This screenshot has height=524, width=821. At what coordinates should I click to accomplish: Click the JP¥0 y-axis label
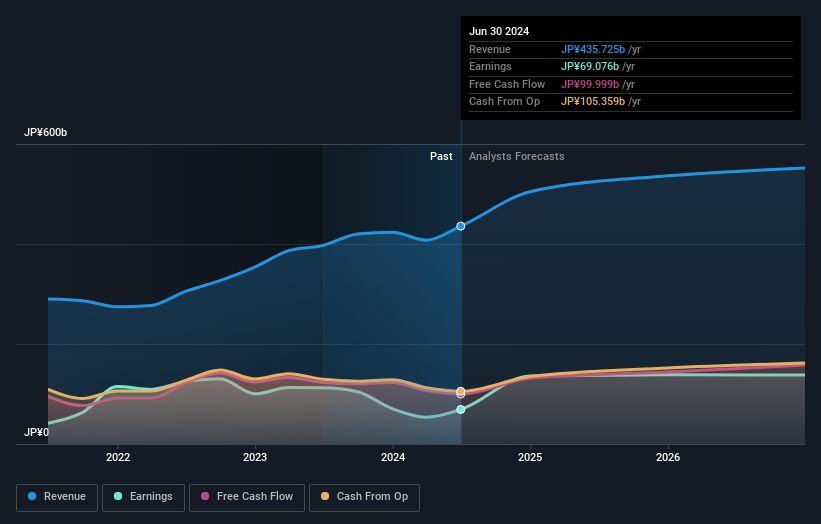tap(36, 432)
